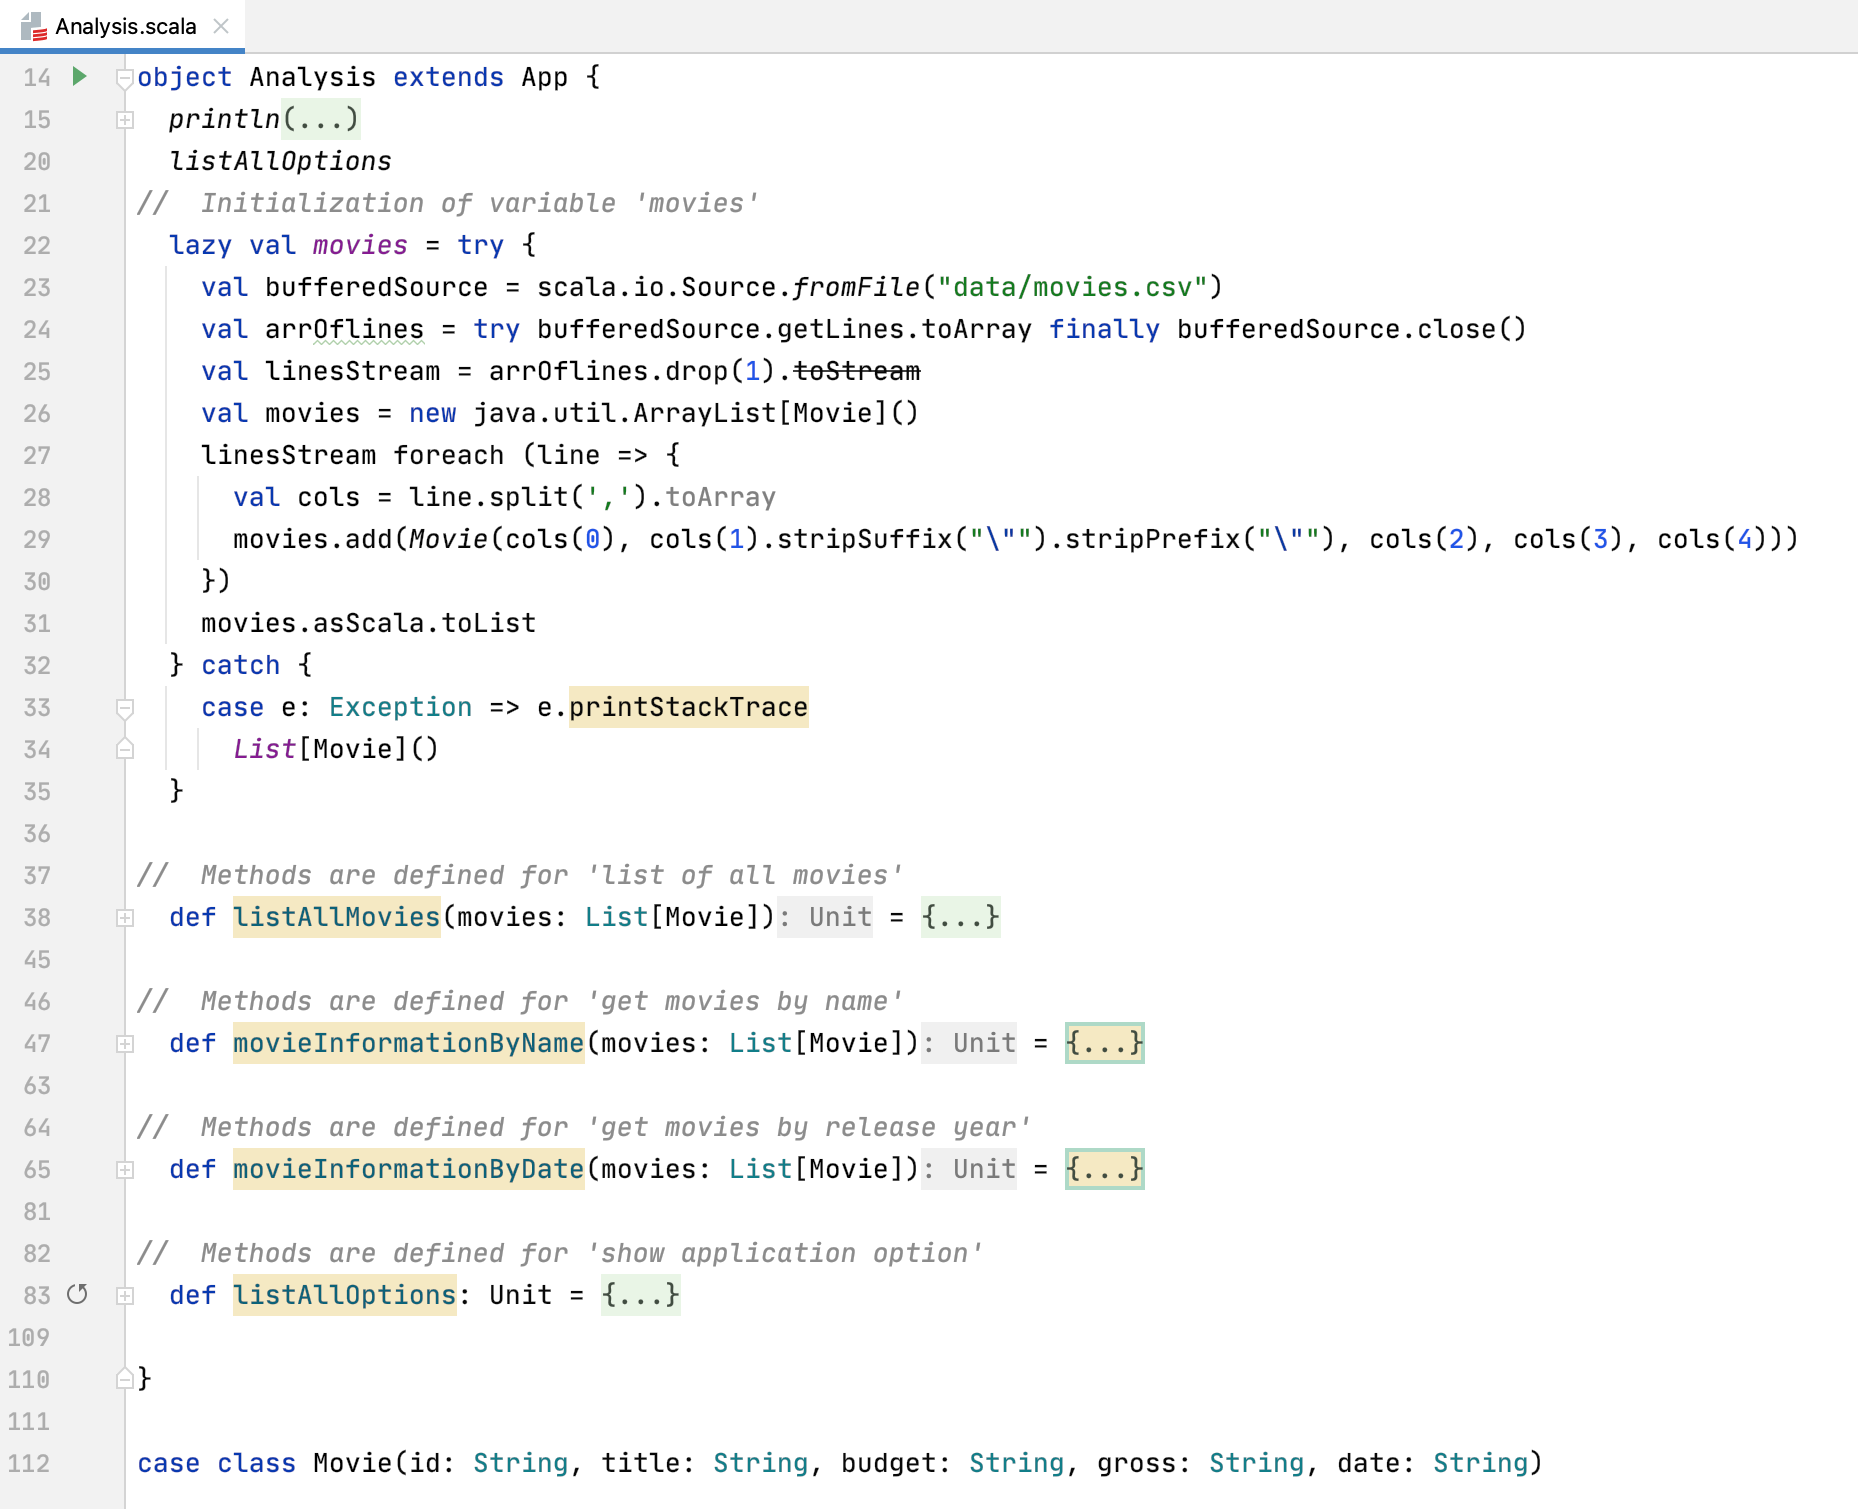The height and width of the screenshot is (1509, 1858).
Task: Click the listAllOptions method name on line 83
Action: click(344, 1295)
